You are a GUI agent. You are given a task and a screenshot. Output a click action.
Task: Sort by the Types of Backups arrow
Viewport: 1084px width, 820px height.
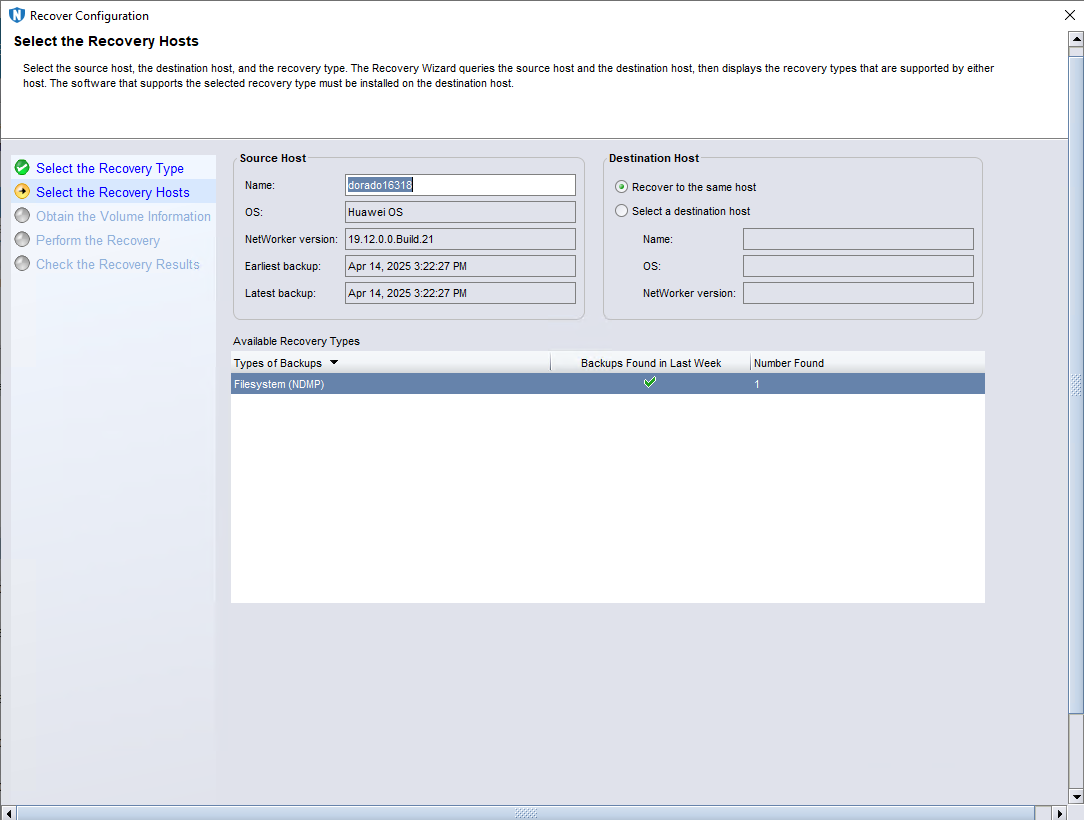(334, 362)
